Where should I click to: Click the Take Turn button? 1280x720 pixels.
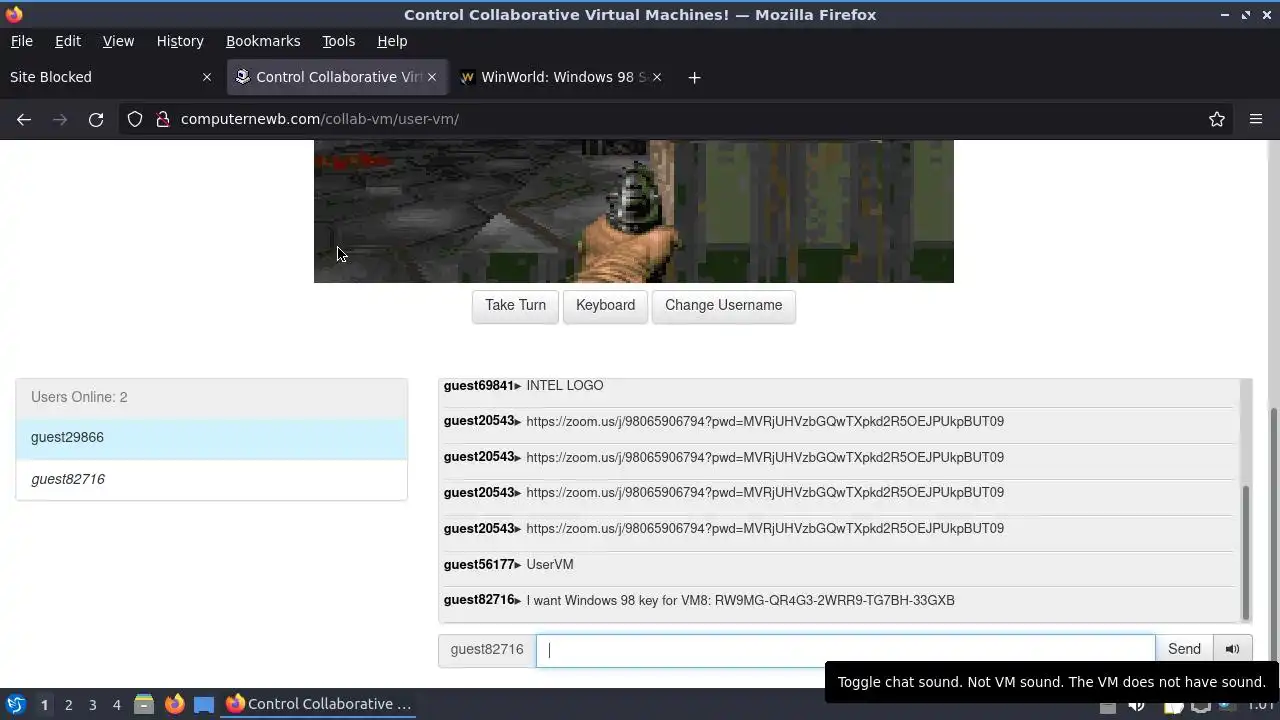515,305
